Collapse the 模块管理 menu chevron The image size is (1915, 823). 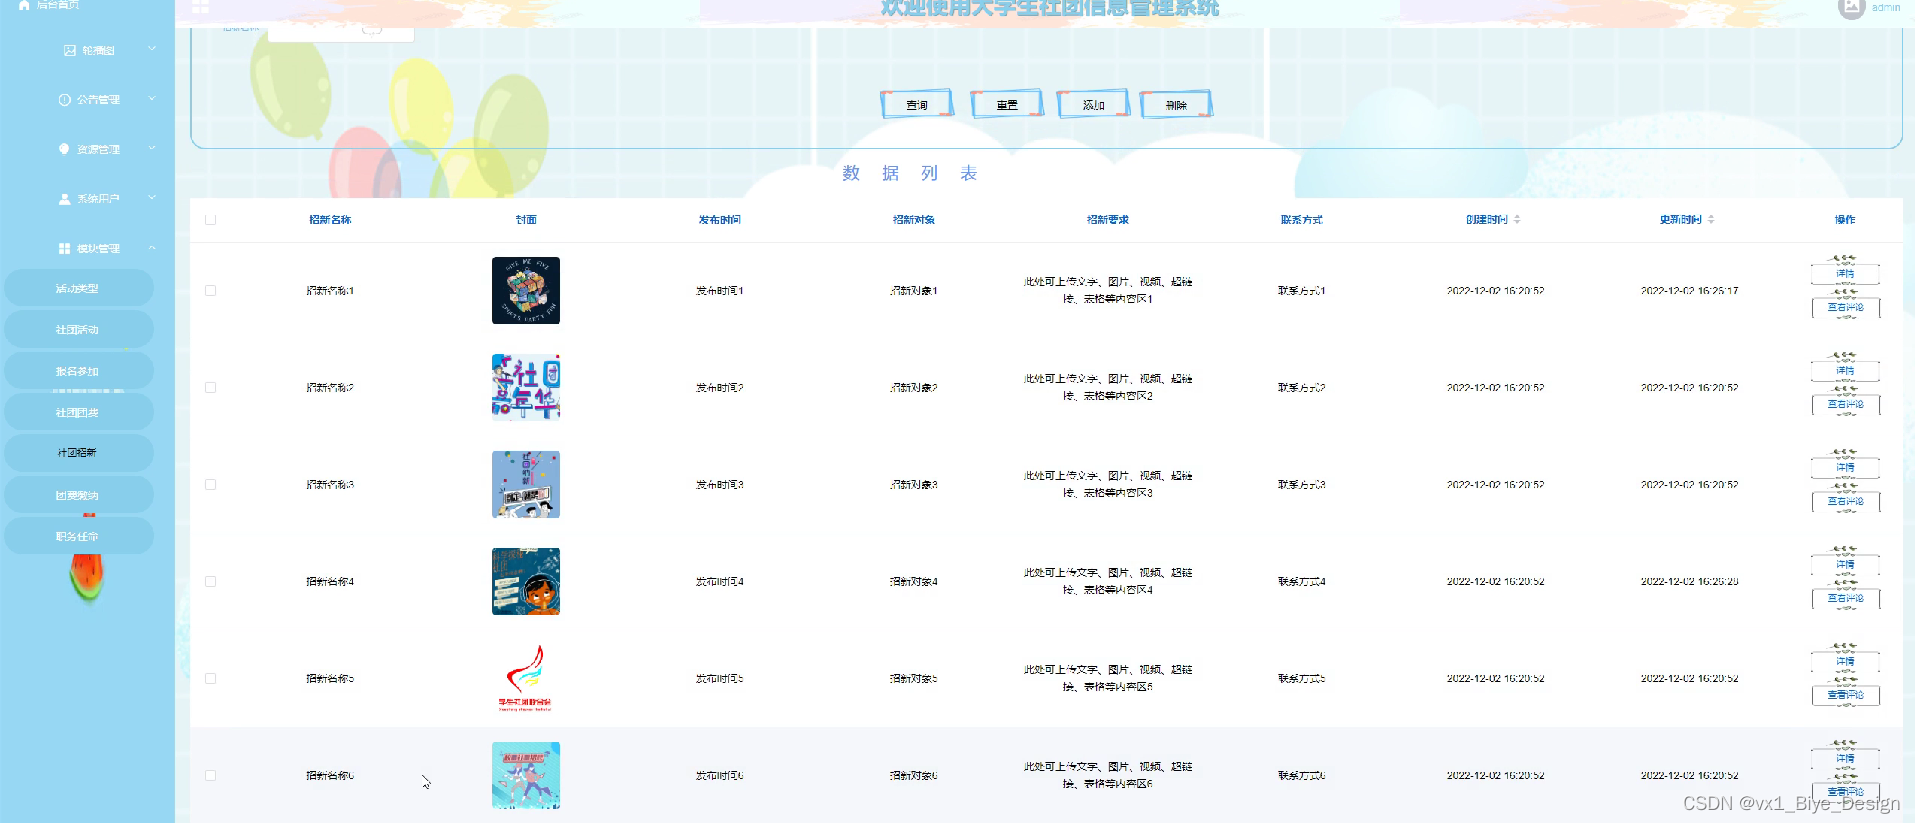152,248
